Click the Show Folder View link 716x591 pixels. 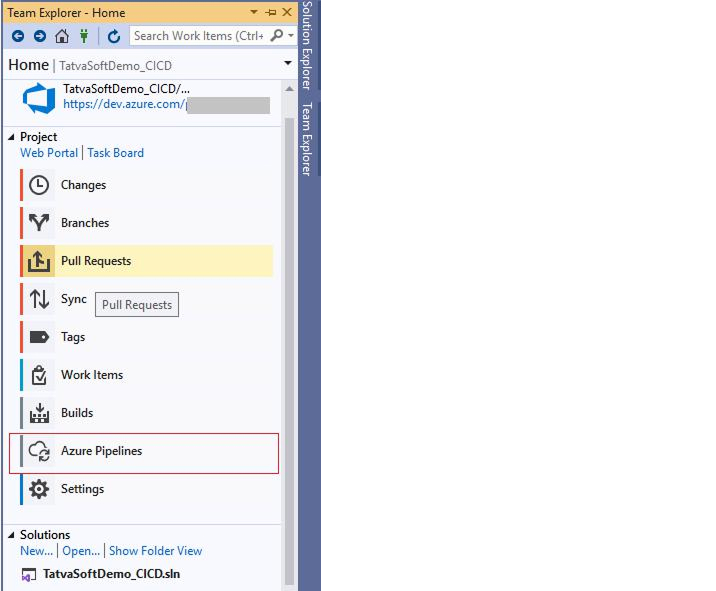(155, 551)
